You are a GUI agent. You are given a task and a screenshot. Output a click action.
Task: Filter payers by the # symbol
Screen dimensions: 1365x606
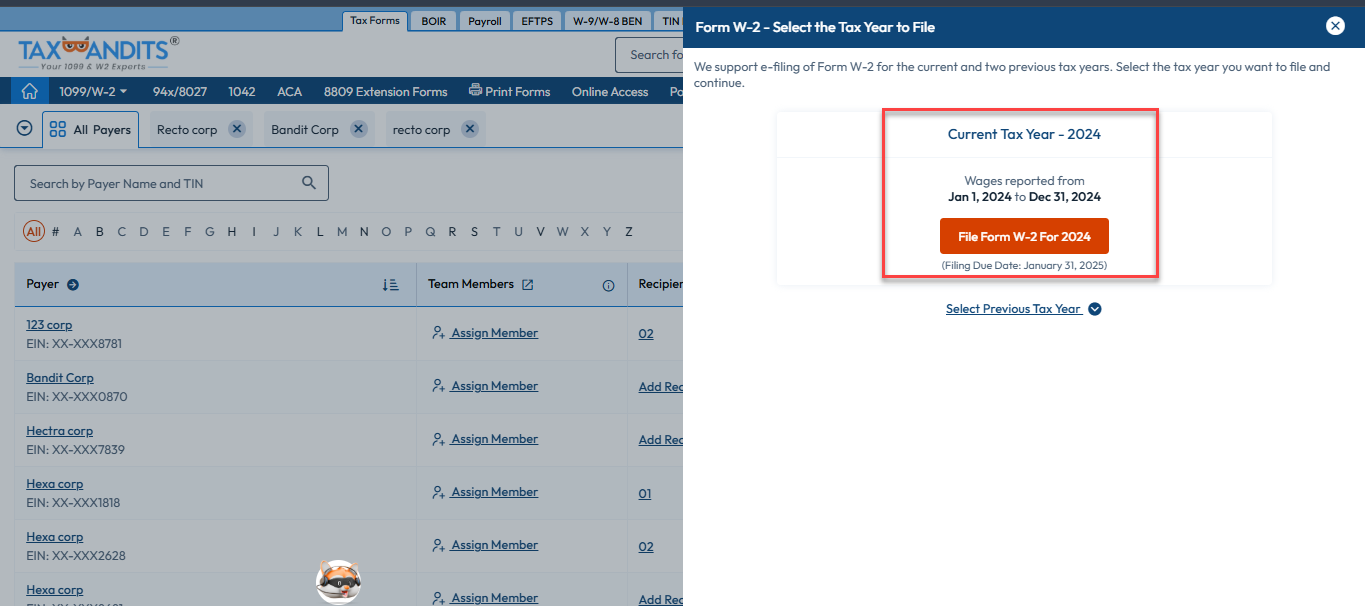pyautogui.click(x=56, y=232)
